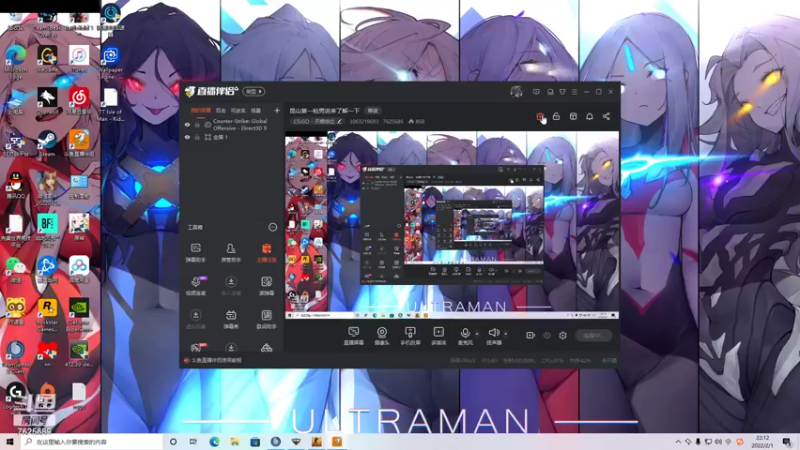Select the active orange scene tab

[x=201, y=110]
